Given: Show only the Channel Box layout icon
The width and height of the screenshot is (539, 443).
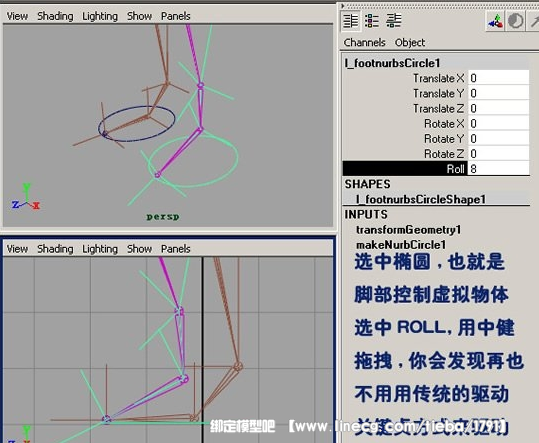Looking at the screenshot, I should [351, 21].
